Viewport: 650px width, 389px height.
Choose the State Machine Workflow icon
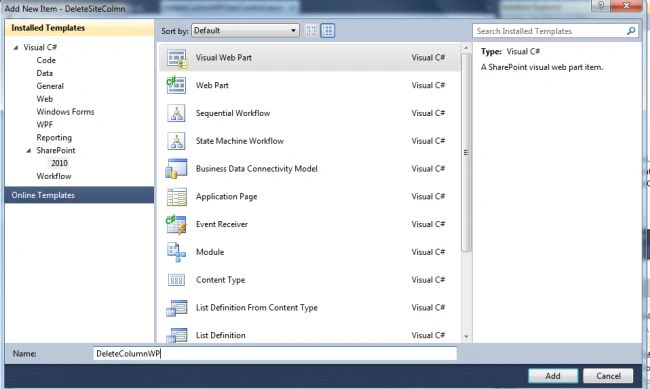point(177,141)
